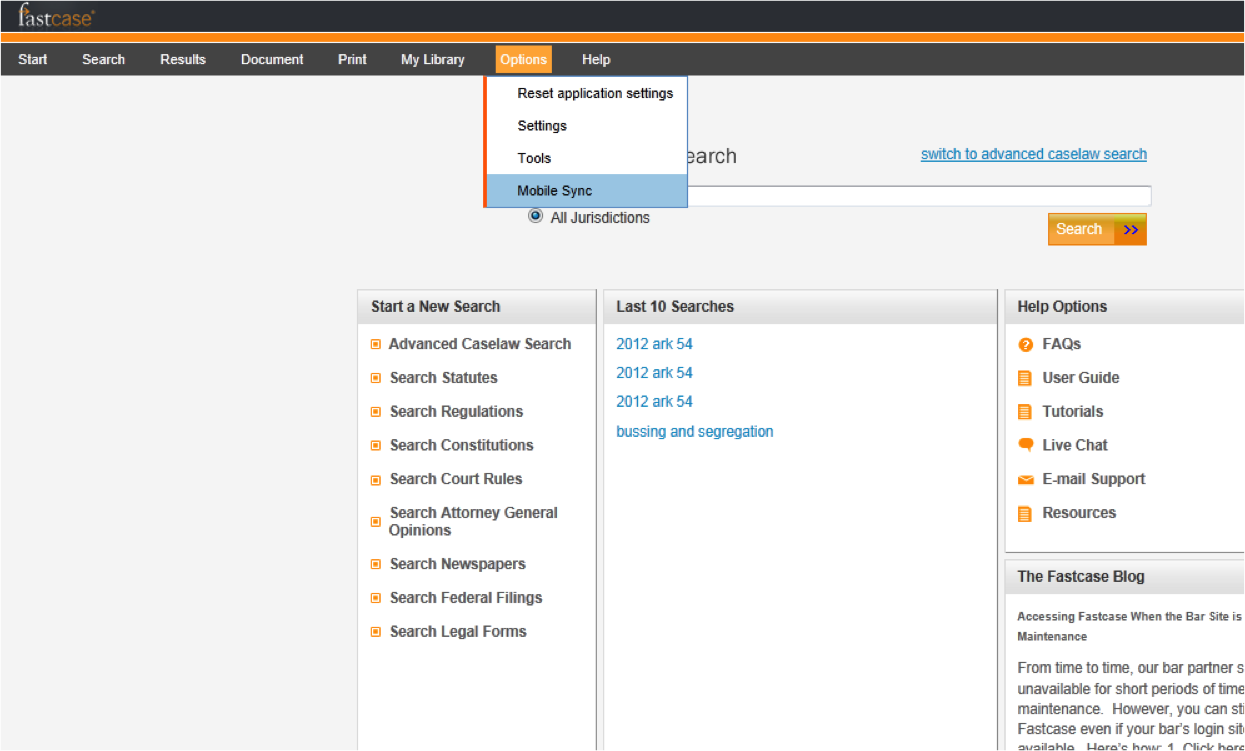The image size is (1245, 751).
Task: Open Settings from the Options dropdown
Action: click(x=542, y=126)
